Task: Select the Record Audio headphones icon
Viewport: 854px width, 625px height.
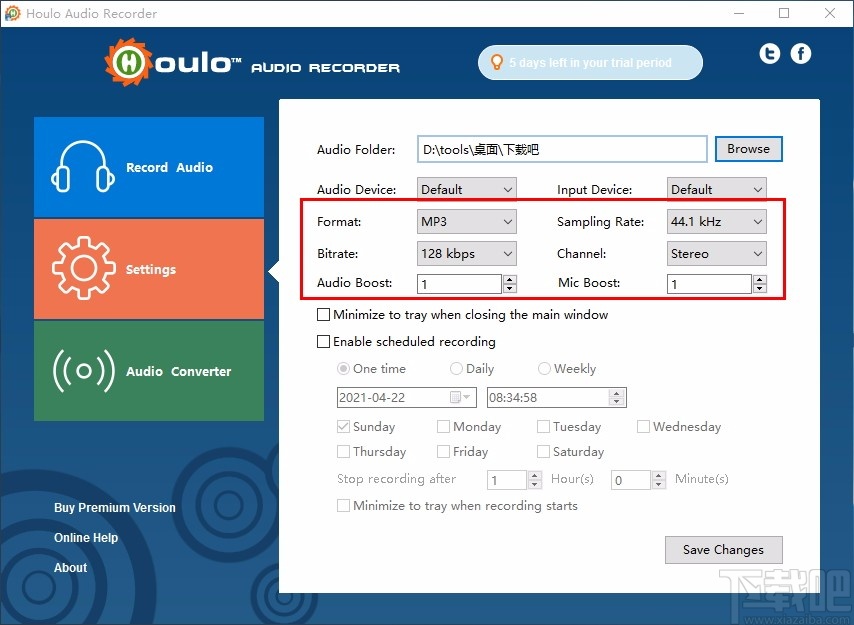Action: 83,167
